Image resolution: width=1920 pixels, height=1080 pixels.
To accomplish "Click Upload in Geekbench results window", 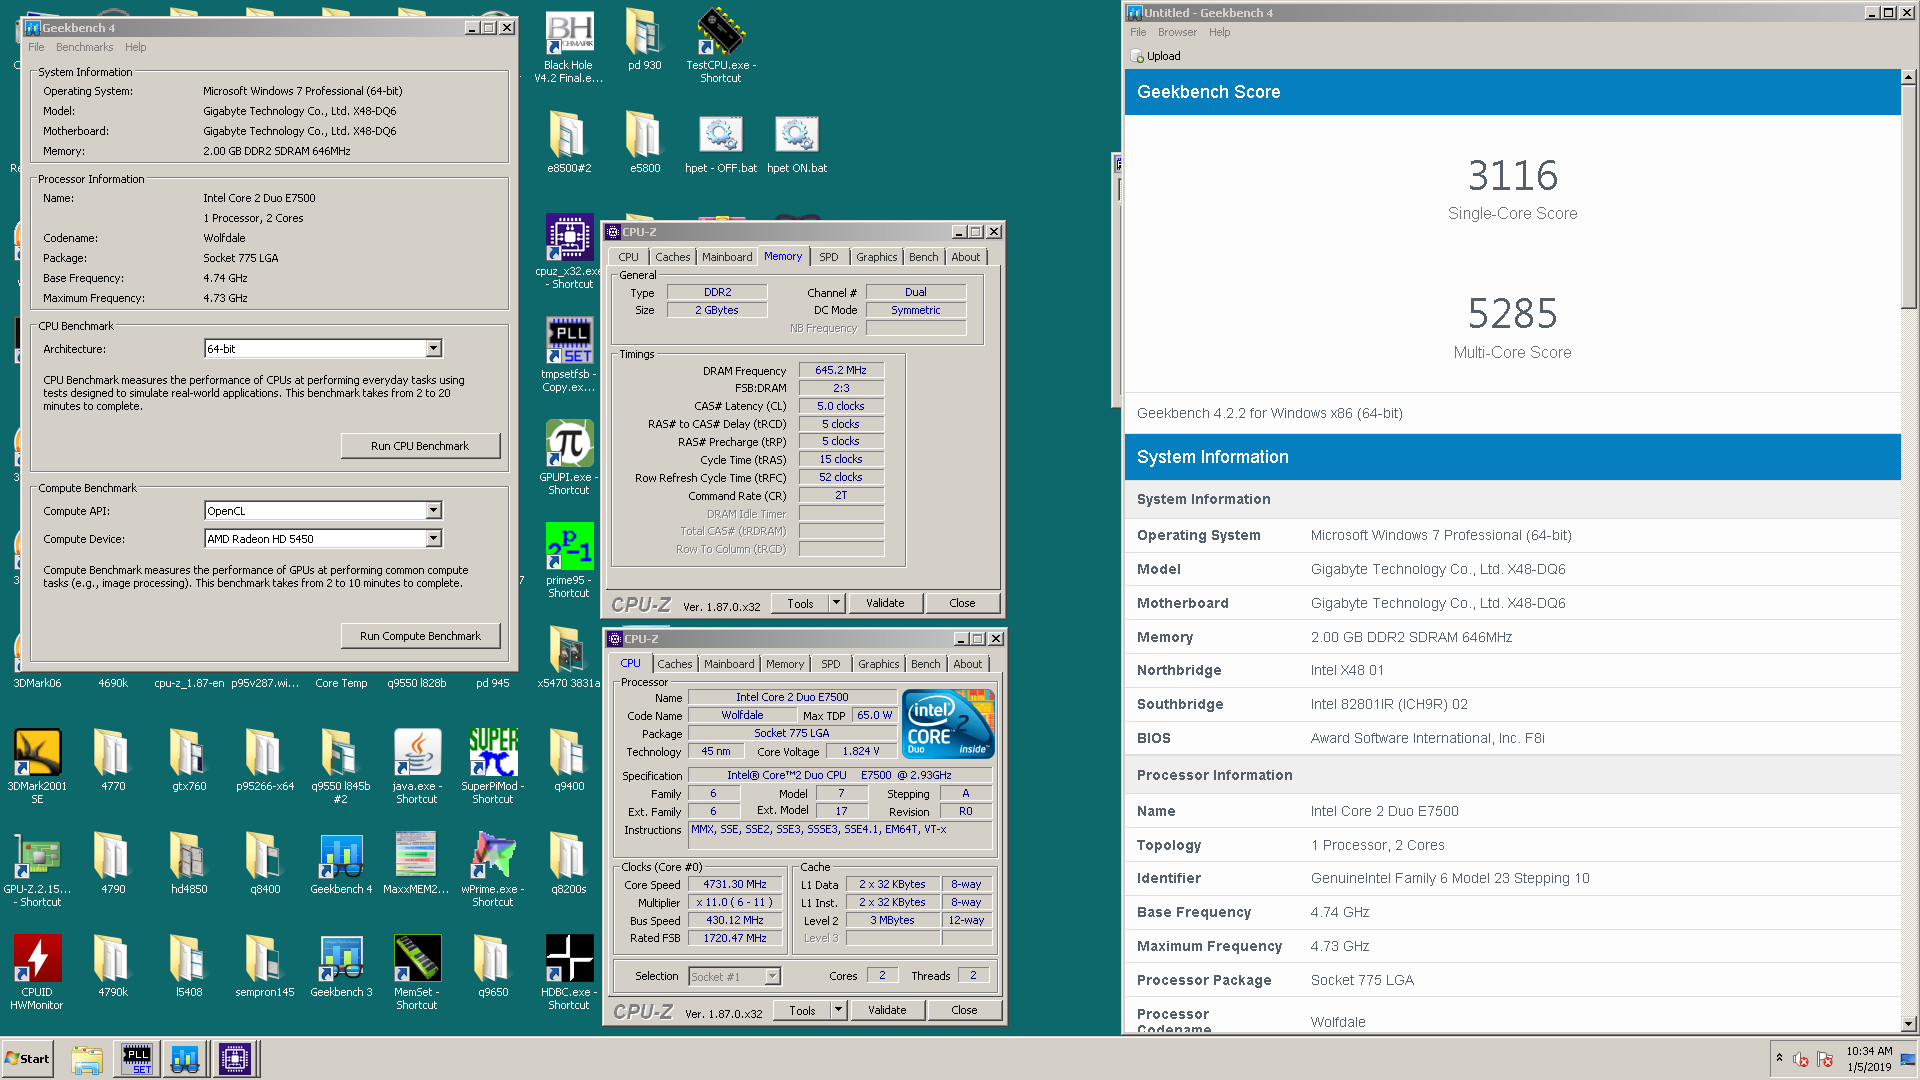I will (x=1156, y=56).
